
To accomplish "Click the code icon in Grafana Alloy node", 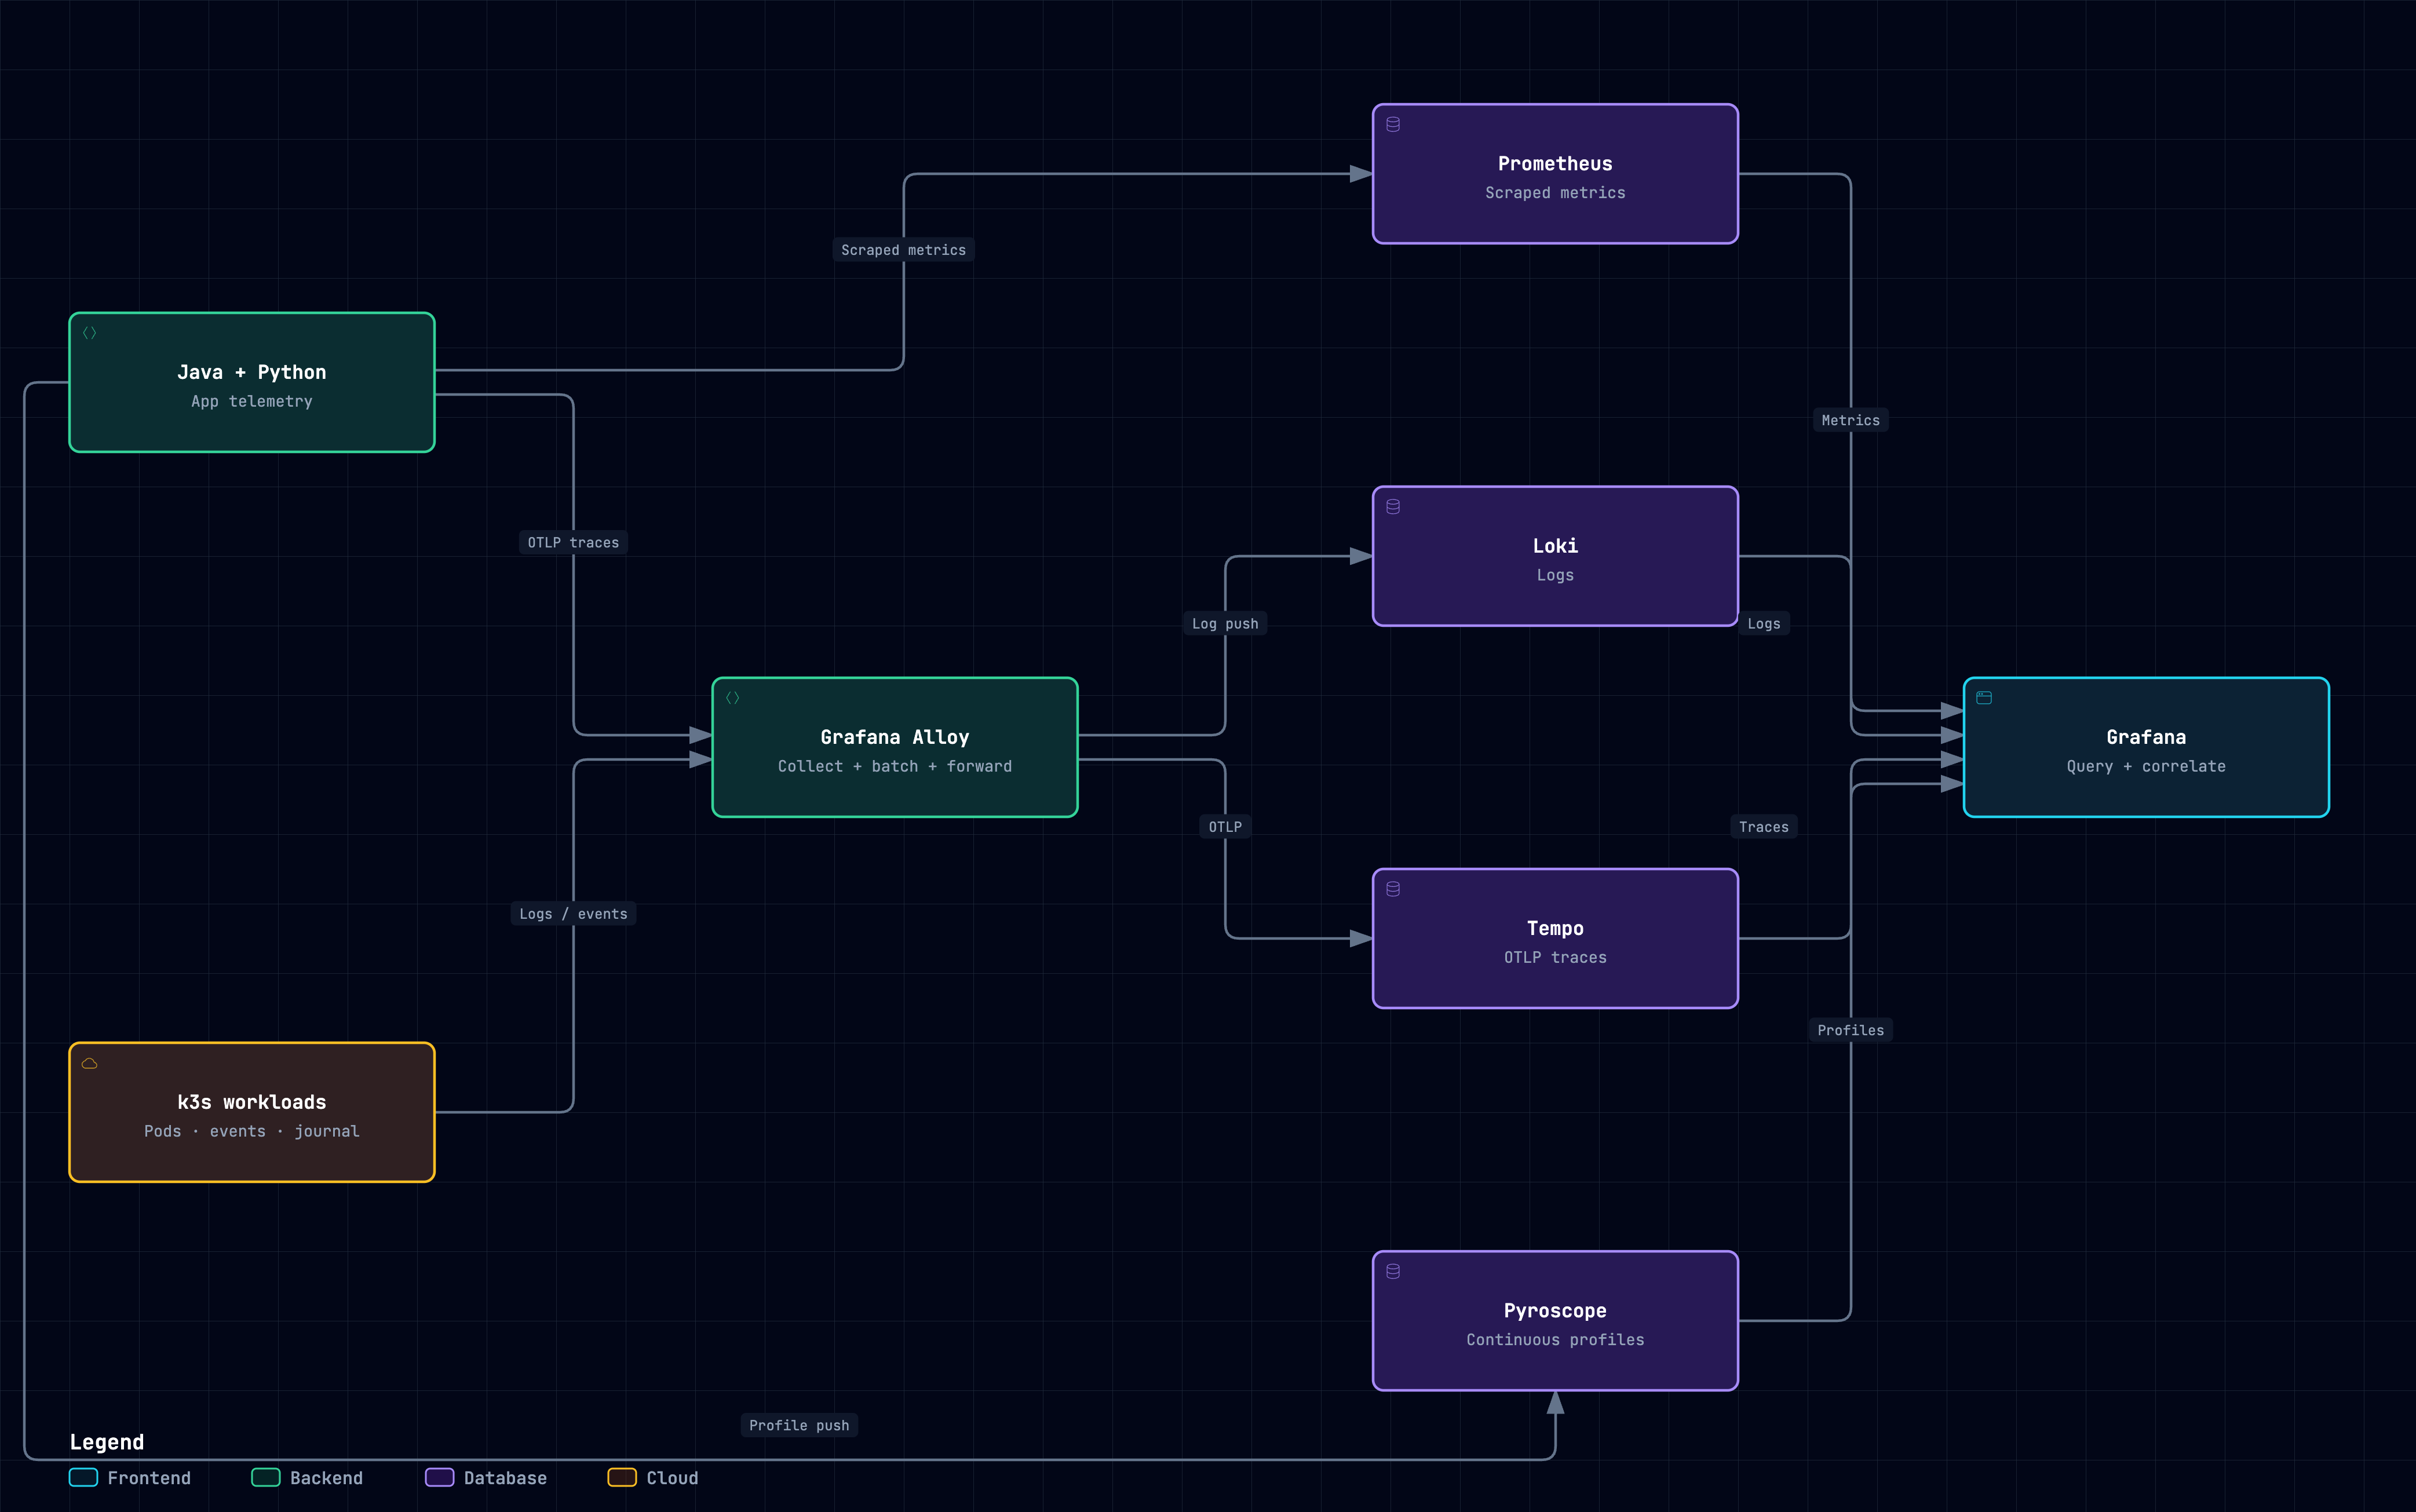I will pos(732,698).
